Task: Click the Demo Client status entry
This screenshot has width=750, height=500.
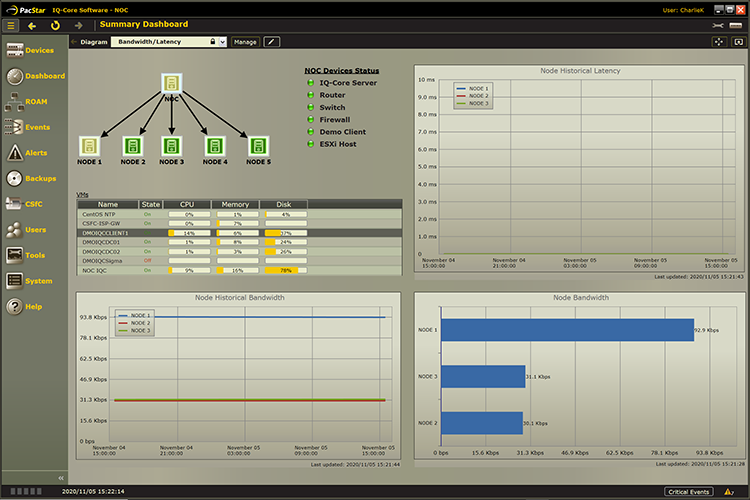Action: 337,132
